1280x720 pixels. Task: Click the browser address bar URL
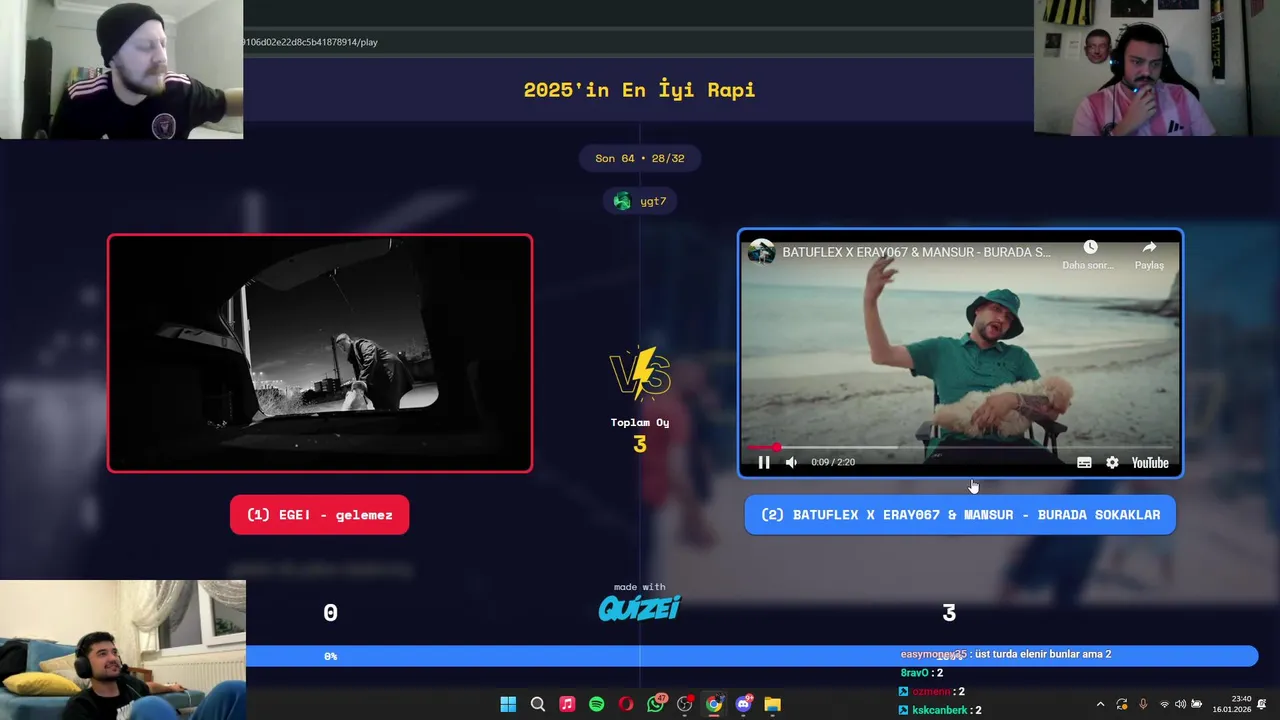[x=310, y=42]
